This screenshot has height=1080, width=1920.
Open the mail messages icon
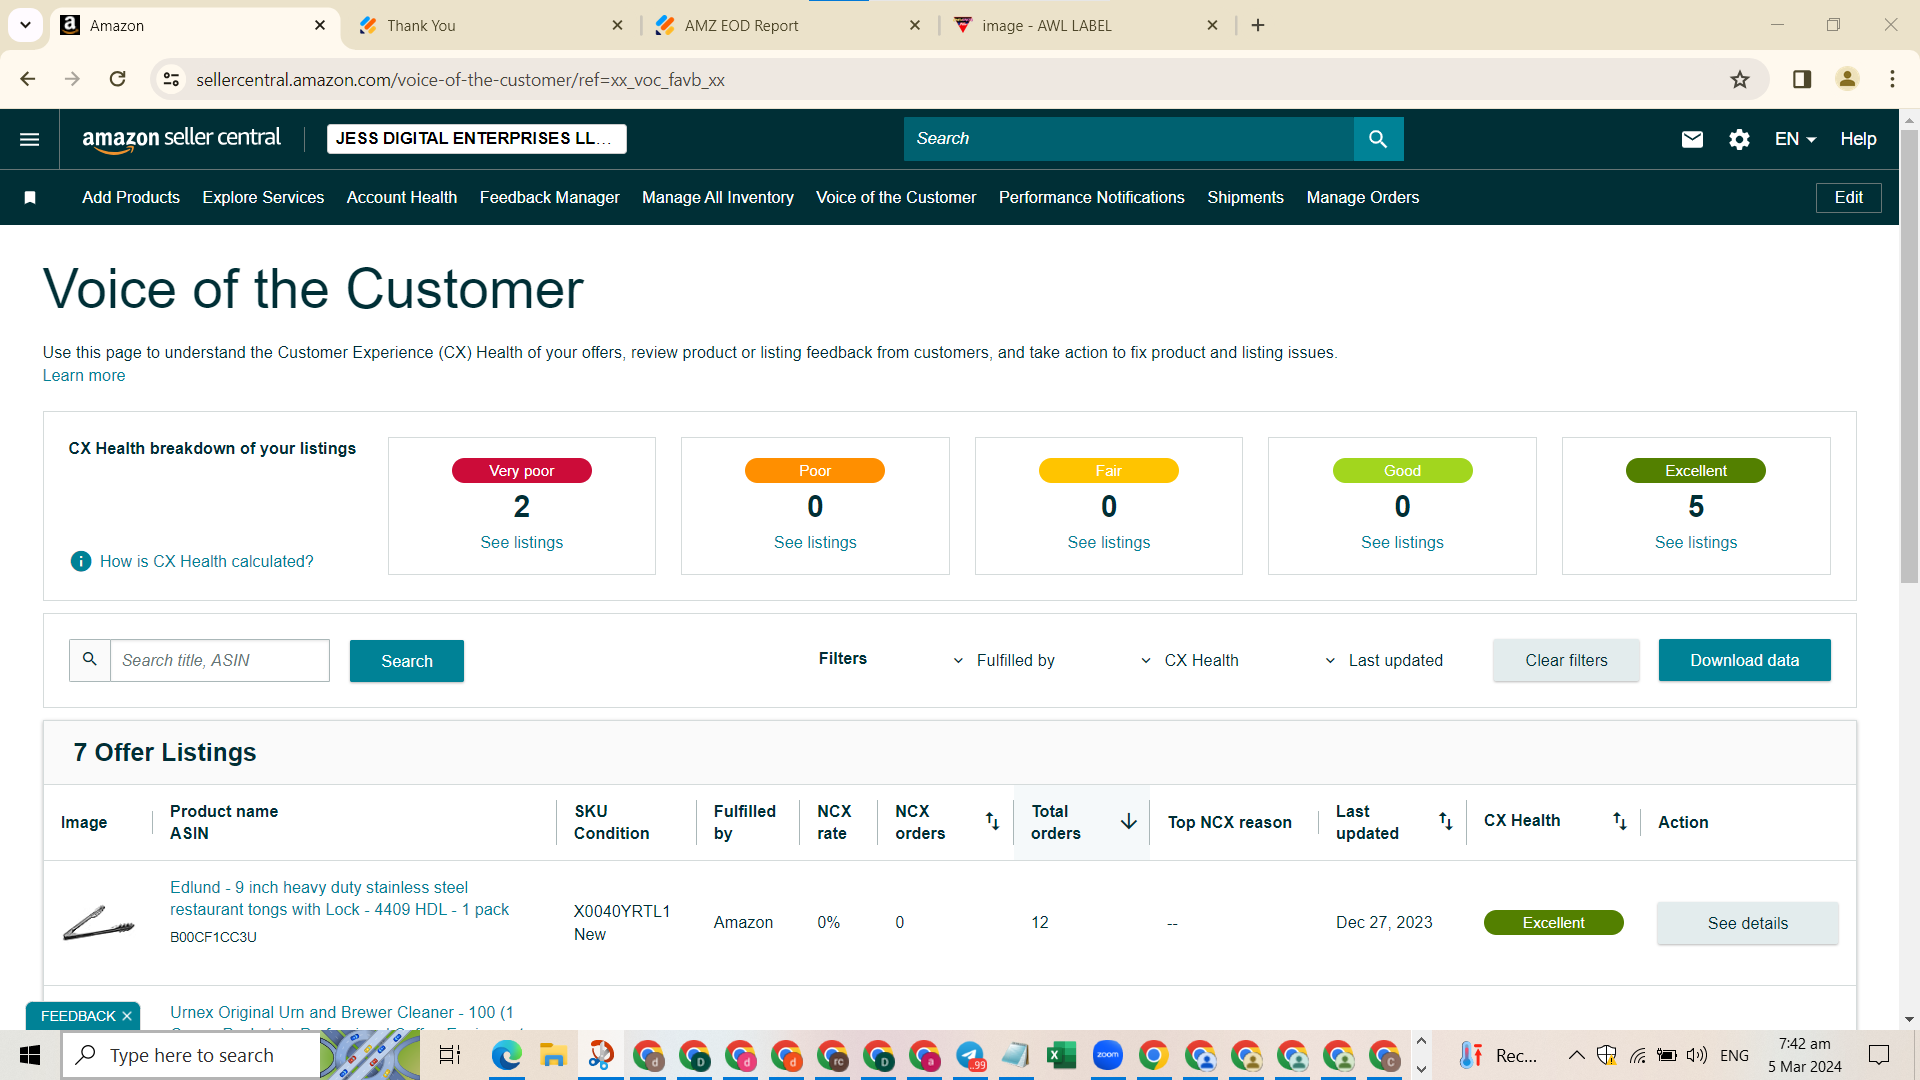point(1692,139)
